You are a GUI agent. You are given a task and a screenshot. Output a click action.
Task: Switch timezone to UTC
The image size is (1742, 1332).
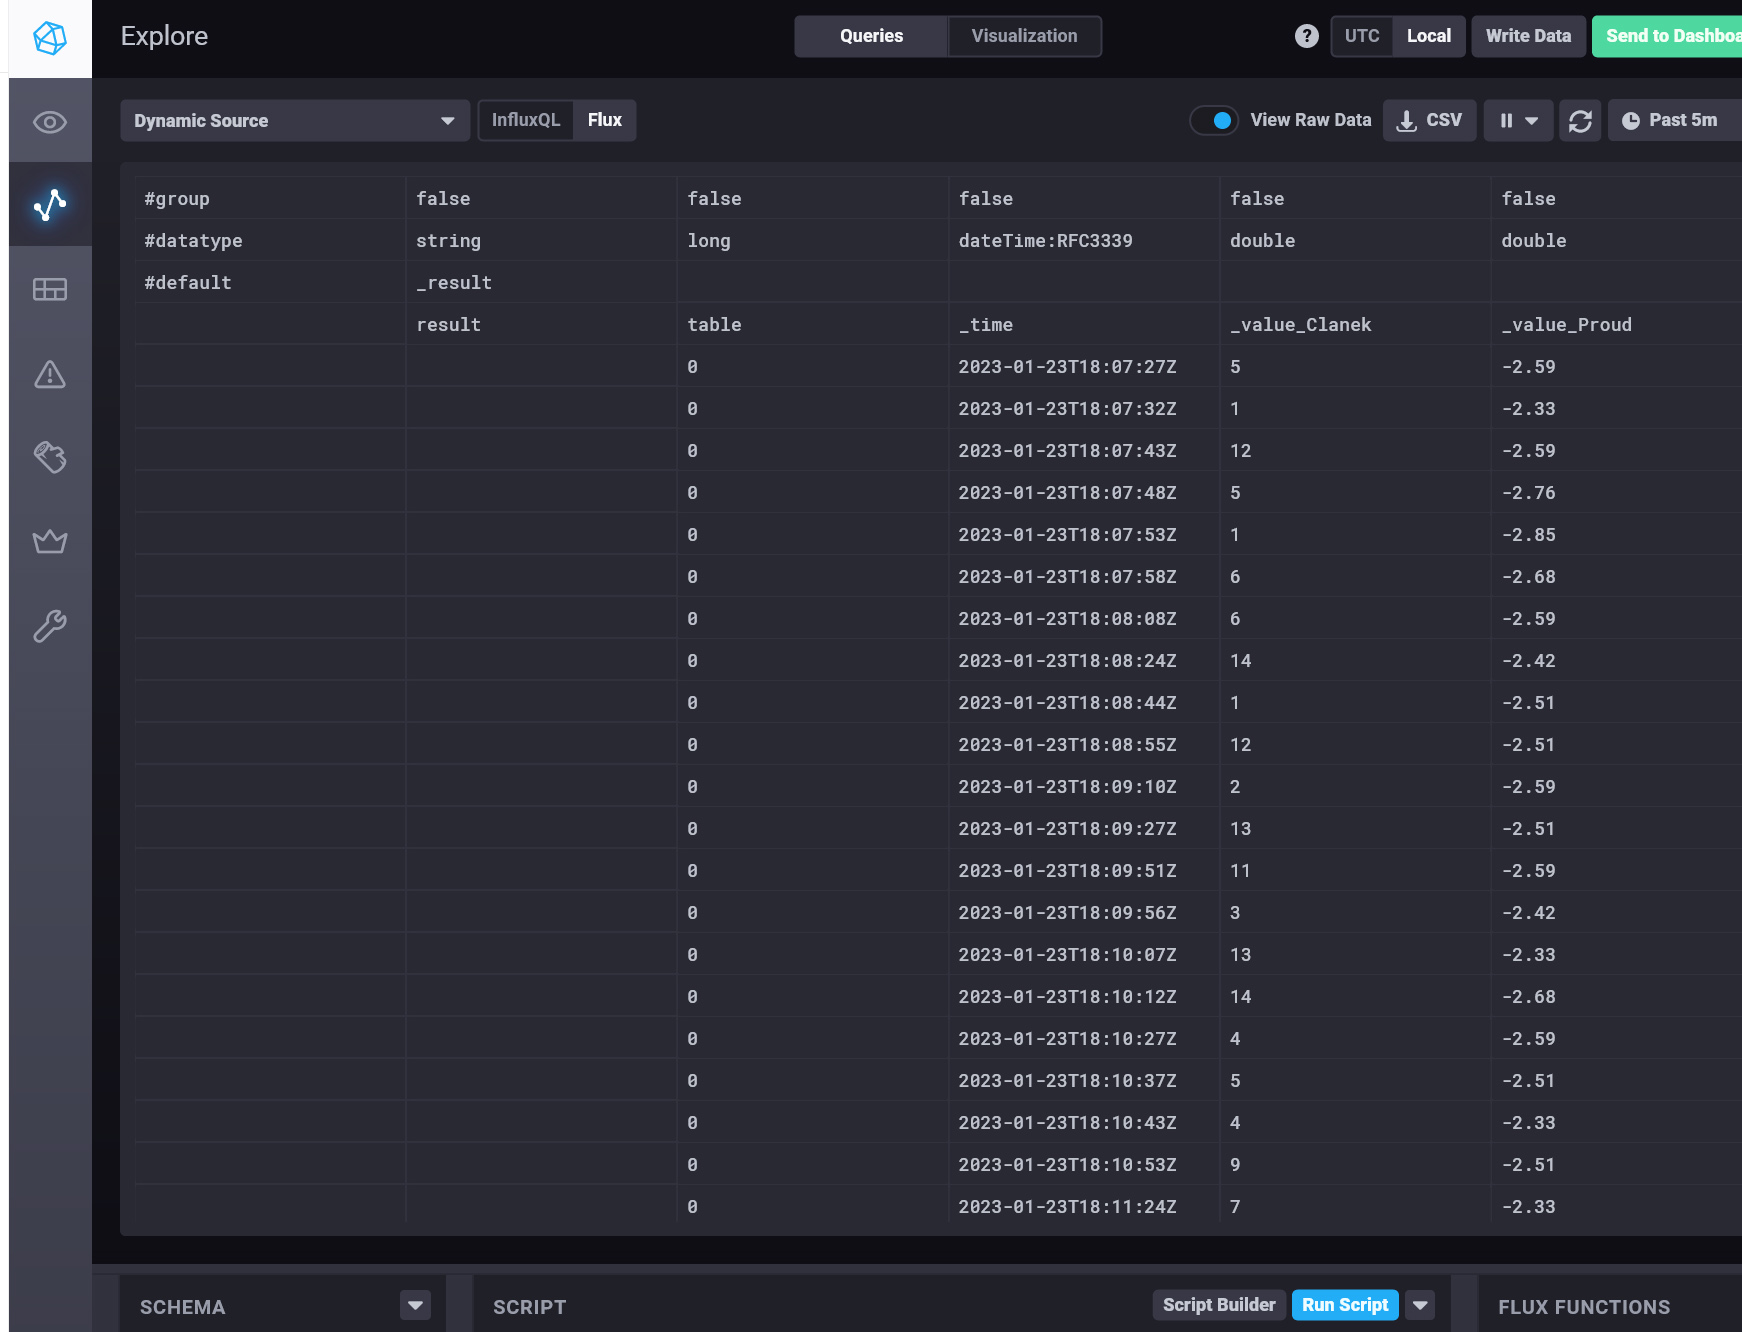tap(1361, 36)
